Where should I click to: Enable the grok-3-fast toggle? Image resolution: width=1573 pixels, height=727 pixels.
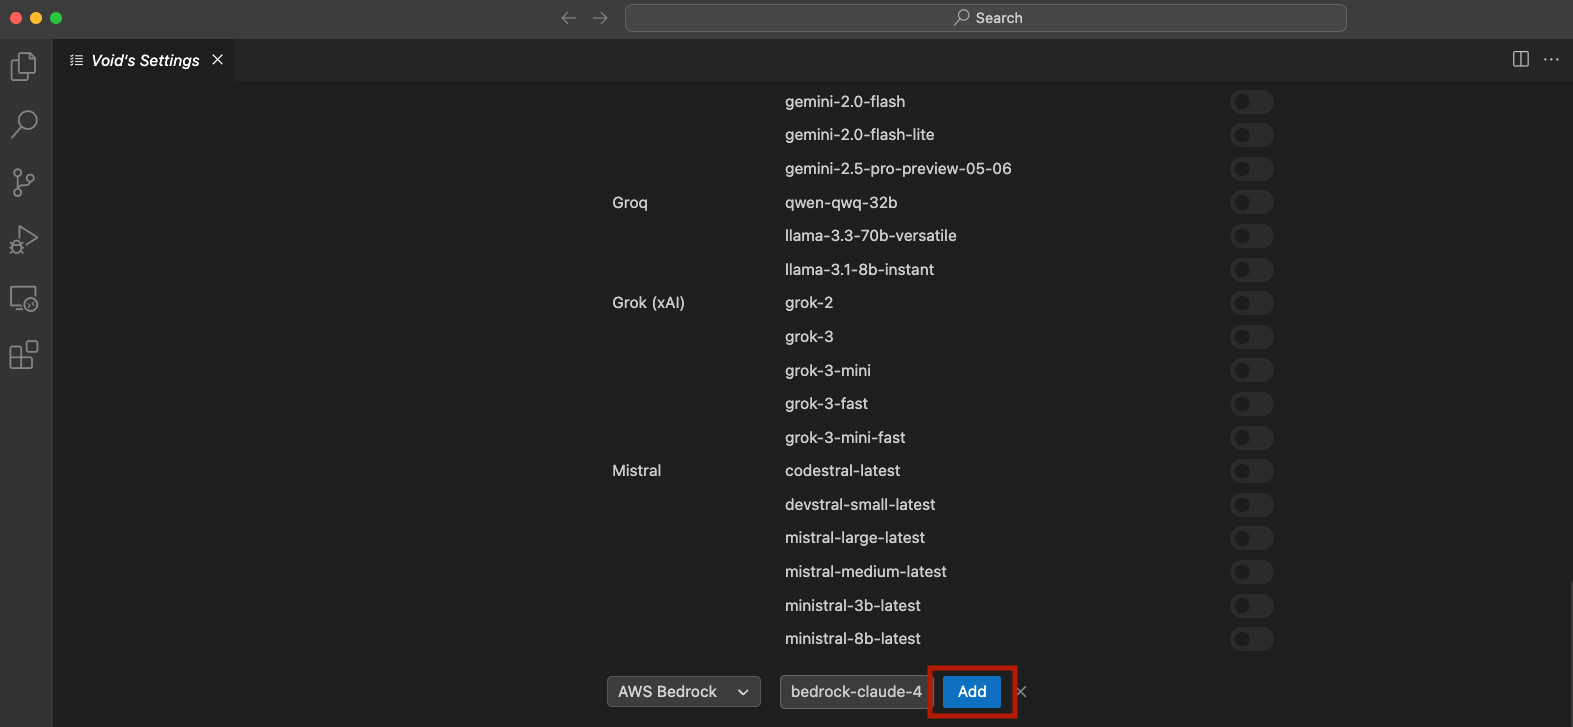click(1251, 404)
